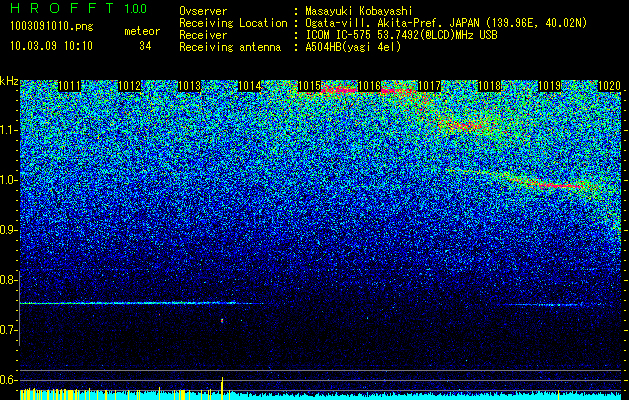Click the Receiver field label
The width and height of the screenshot is (629, 400).
coord(203,35)
